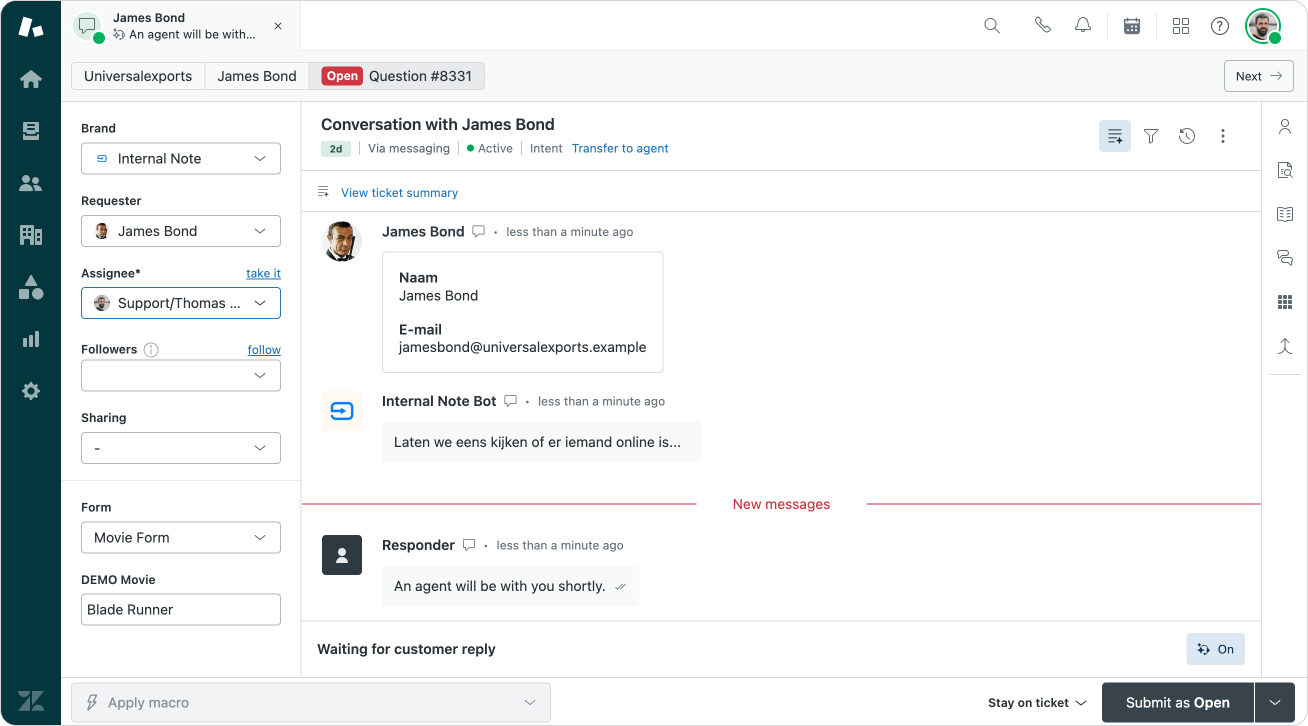Screen dimensions: 1308x726
Task: Open the help question mark icon
Action: [1220, 26]
